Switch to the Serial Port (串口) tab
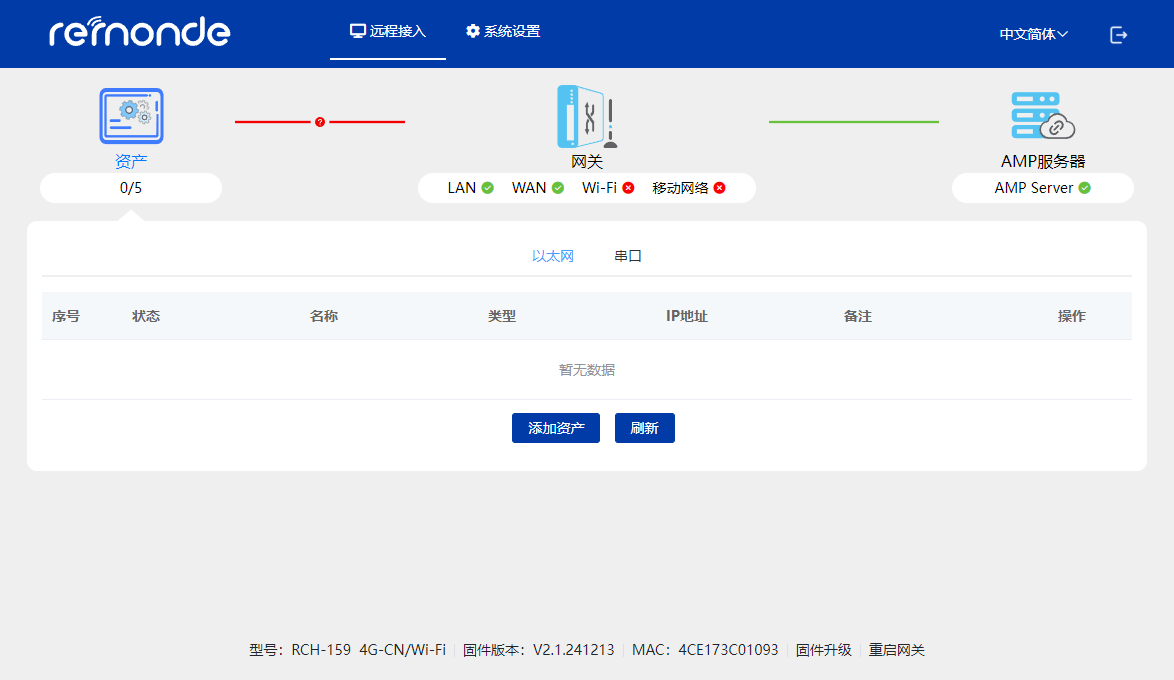Image resolution: width=1174 pixels, height=680 pixels. pyautogui.click(x=628, y=256)
